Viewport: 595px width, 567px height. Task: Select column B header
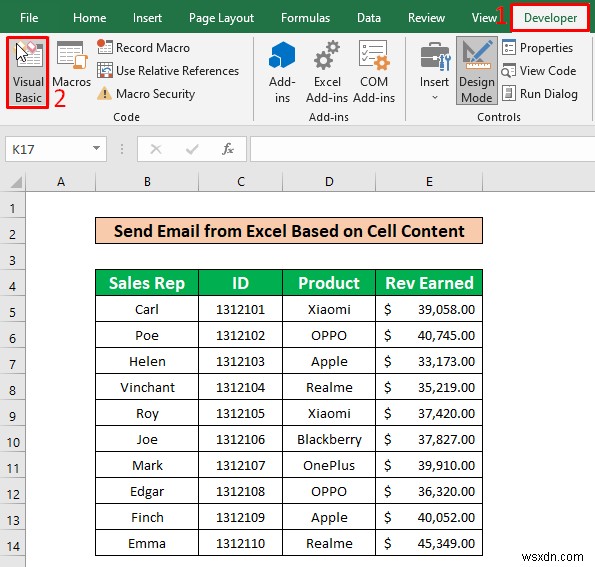click(x=147, y=182)
